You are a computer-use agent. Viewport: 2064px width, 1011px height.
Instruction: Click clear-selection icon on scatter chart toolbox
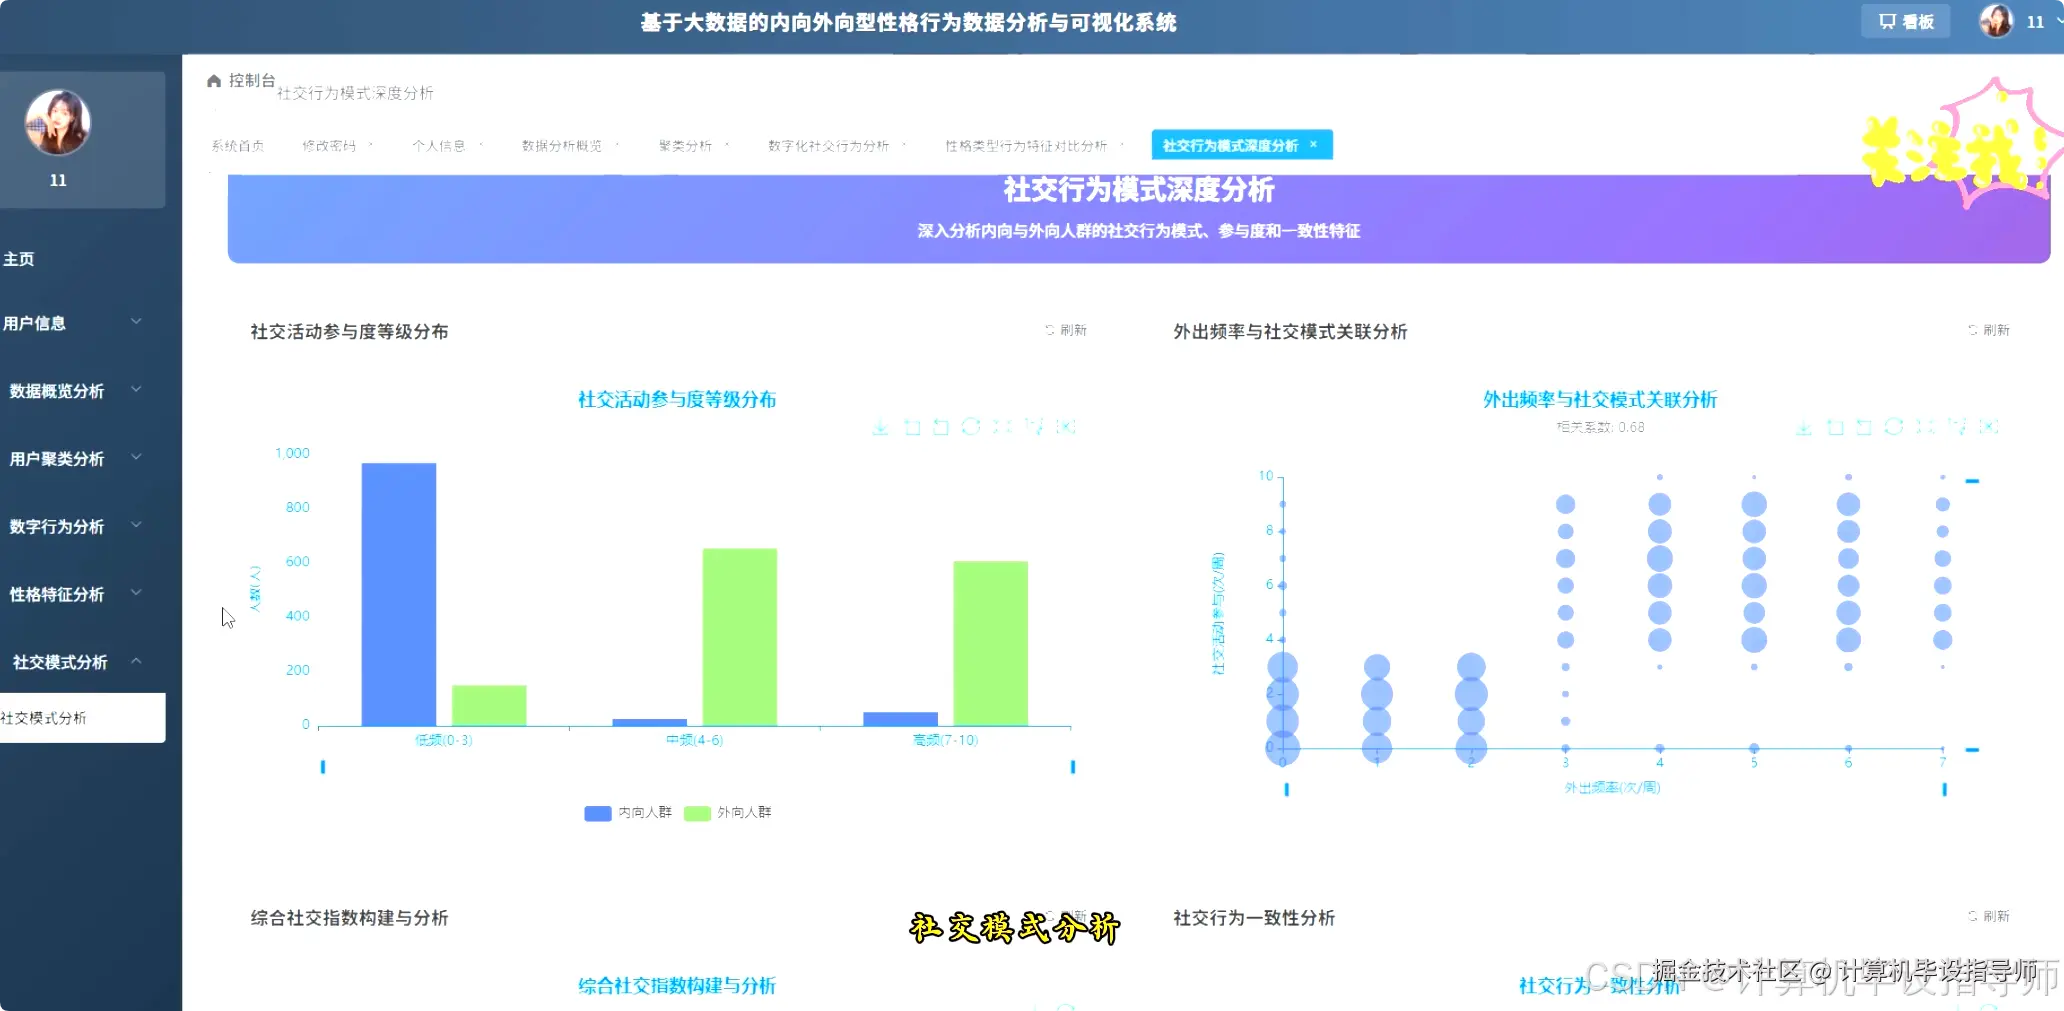1989,427
